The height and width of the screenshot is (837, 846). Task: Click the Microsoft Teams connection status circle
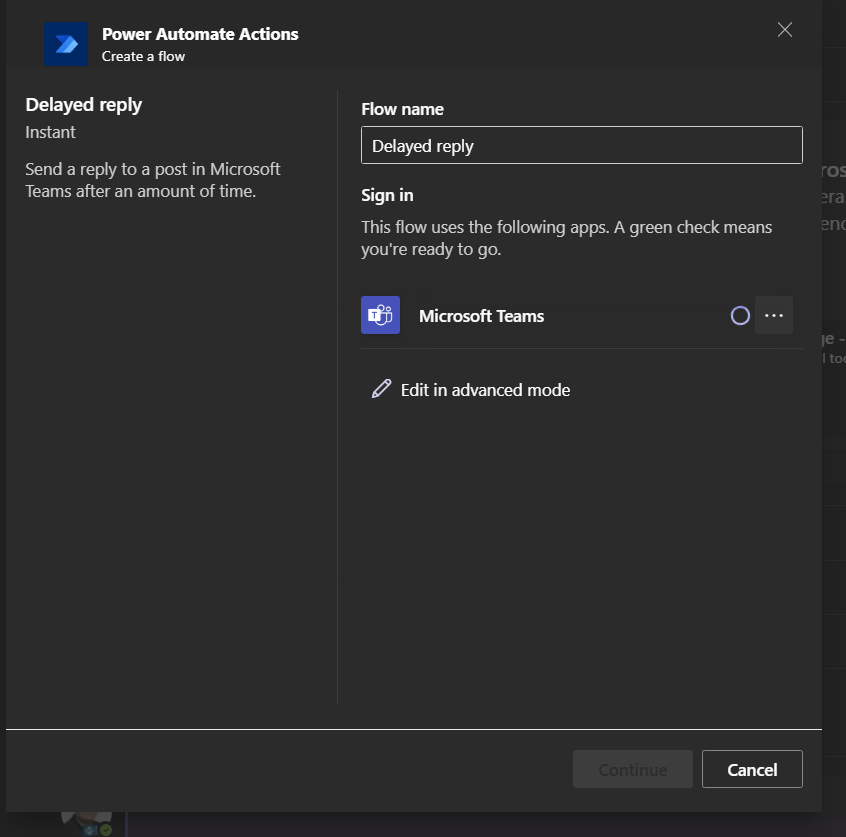[x=740, y=316]
